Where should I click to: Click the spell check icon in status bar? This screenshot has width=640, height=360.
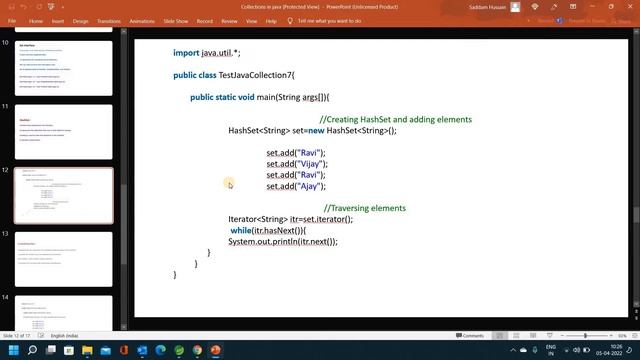(x=41, y=336)
